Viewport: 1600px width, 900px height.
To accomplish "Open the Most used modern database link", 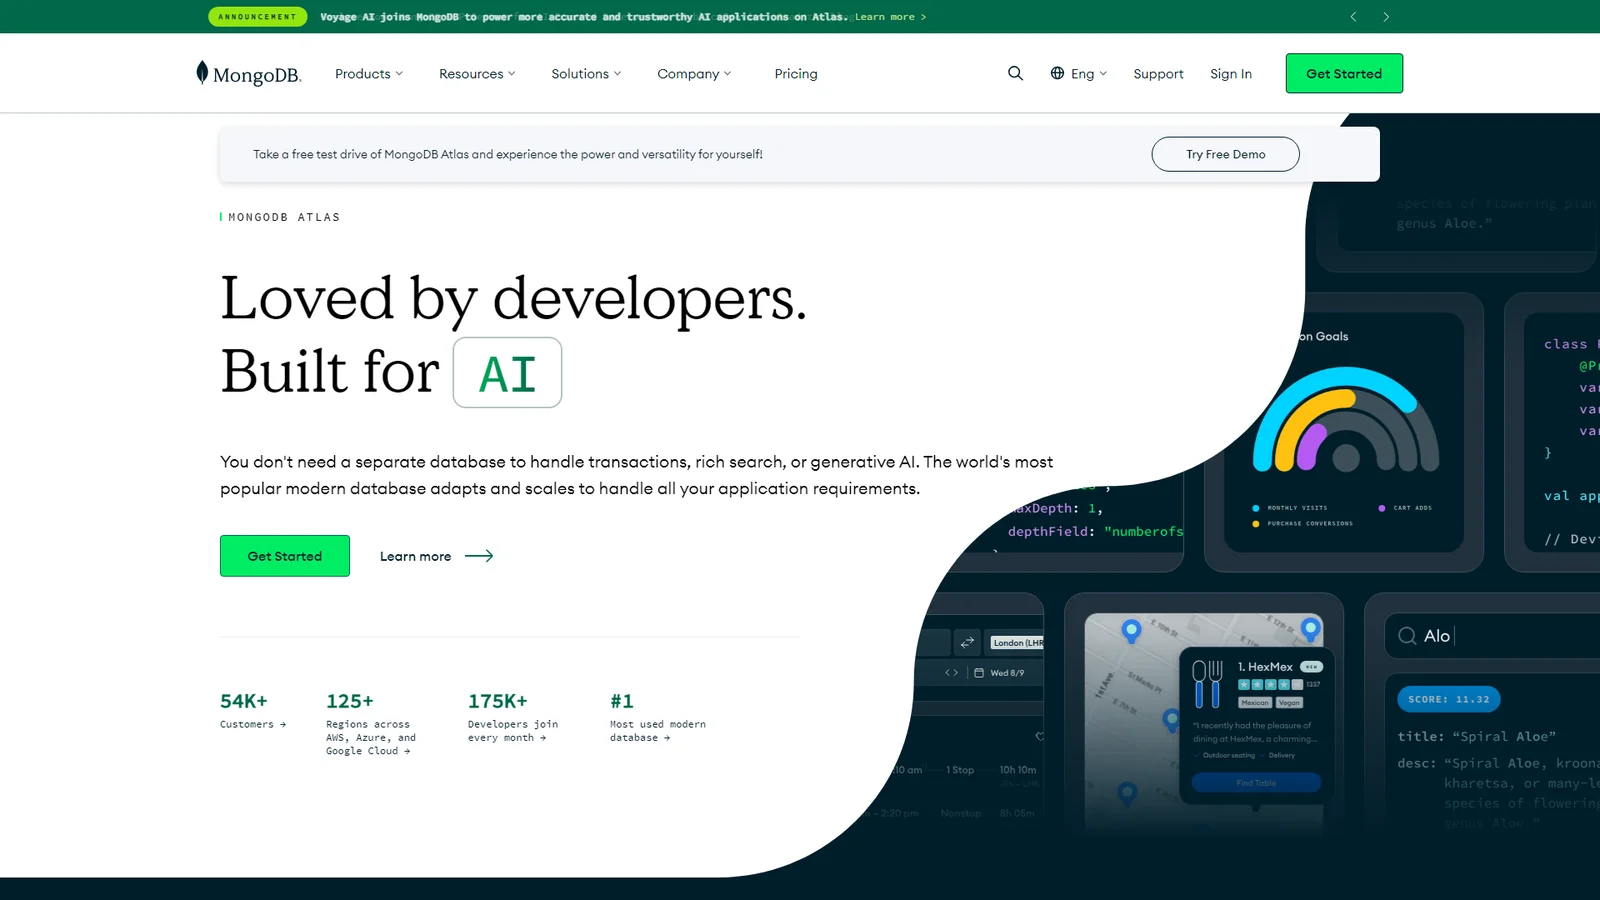I will point(658,717).
